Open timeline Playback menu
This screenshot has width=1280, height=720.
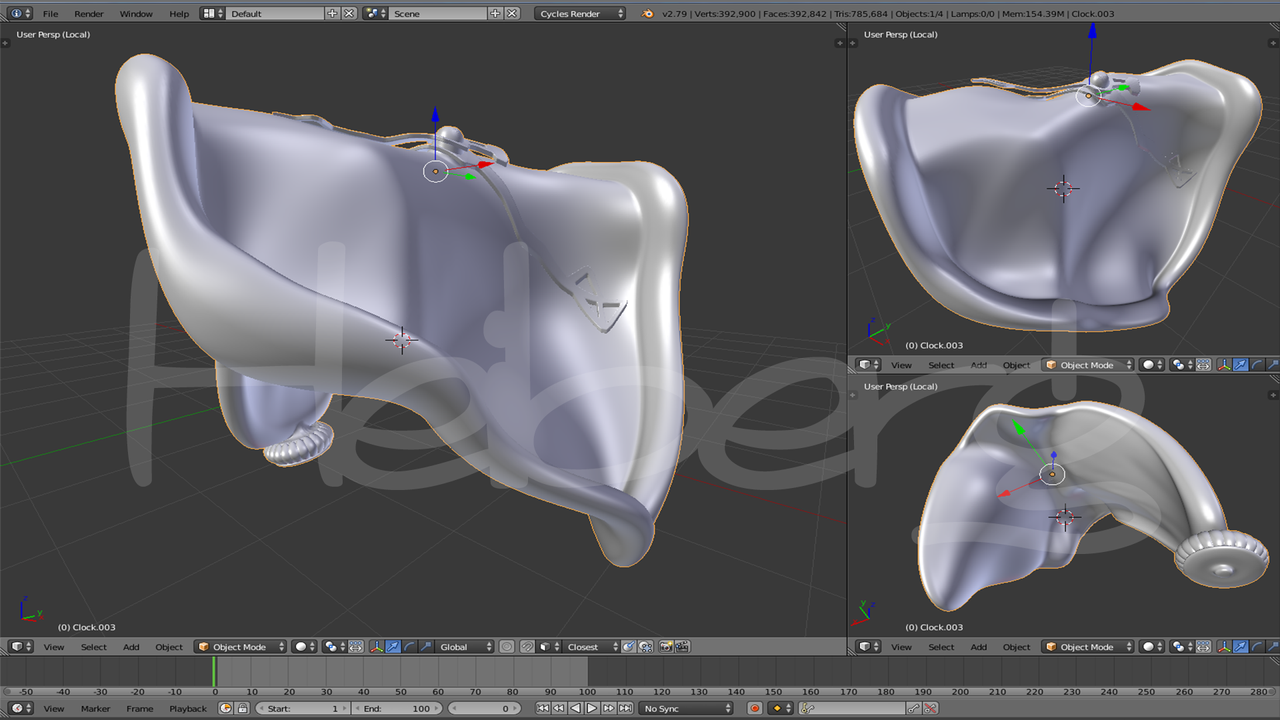[188, 708]
